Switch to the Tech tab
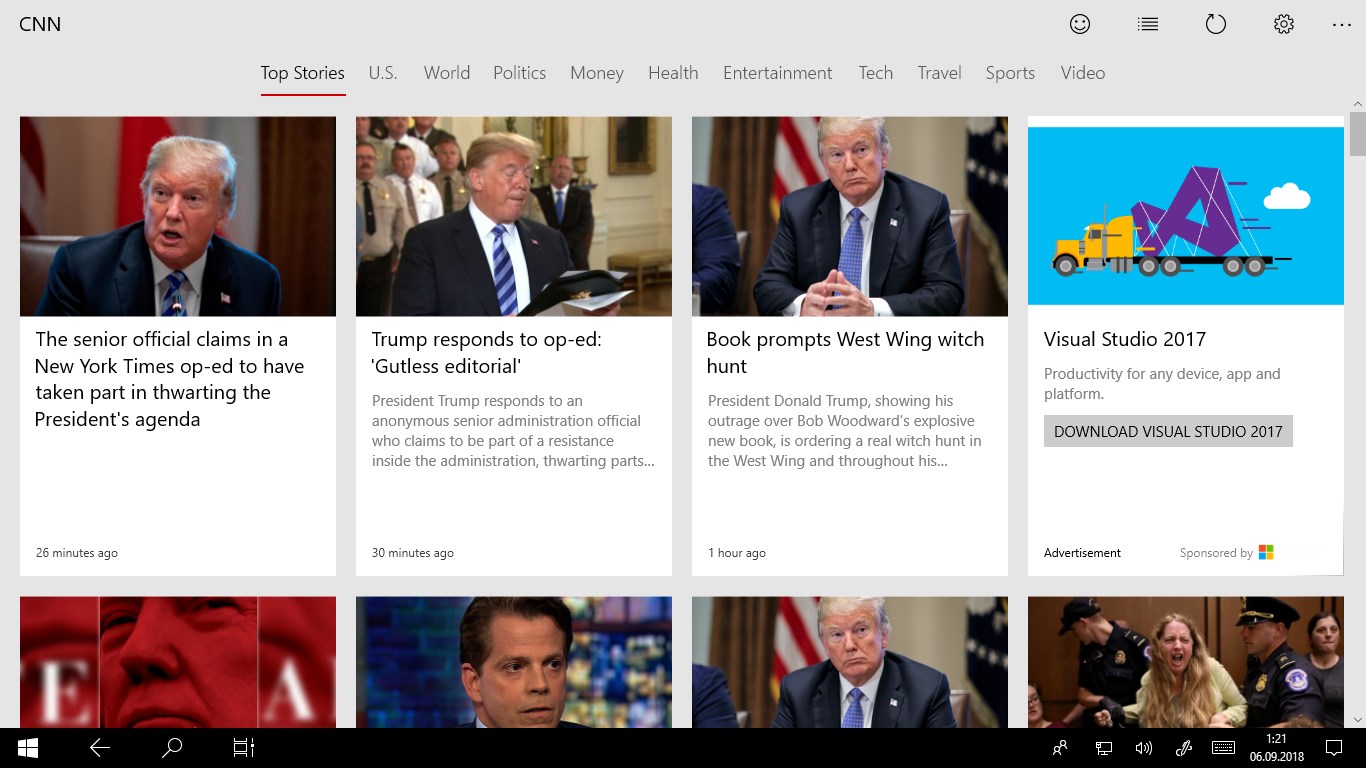Viewport: 1366px width, 768px height. click(x=876, y=73)
